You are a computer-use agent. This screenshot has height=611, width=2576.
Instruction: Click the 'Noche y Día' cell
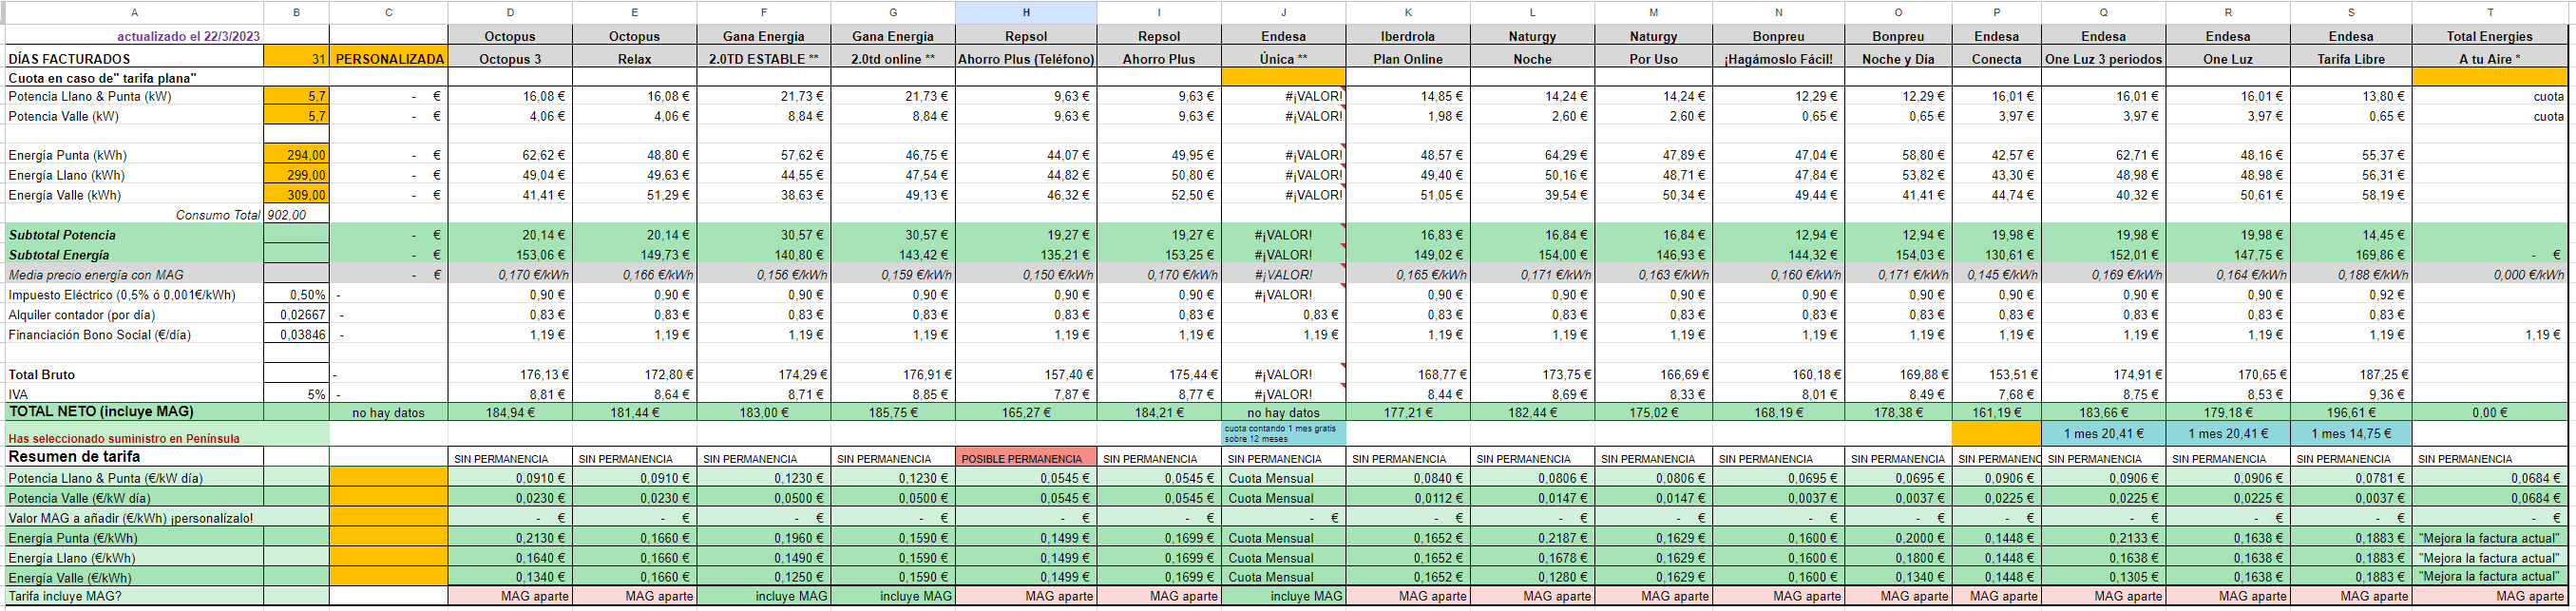(x=1898, y=59)
